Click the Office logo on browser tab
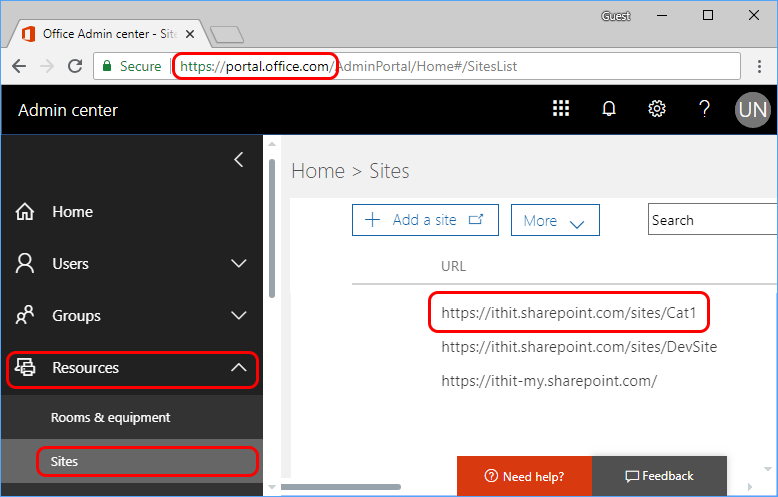 click(x=29, y=34)
